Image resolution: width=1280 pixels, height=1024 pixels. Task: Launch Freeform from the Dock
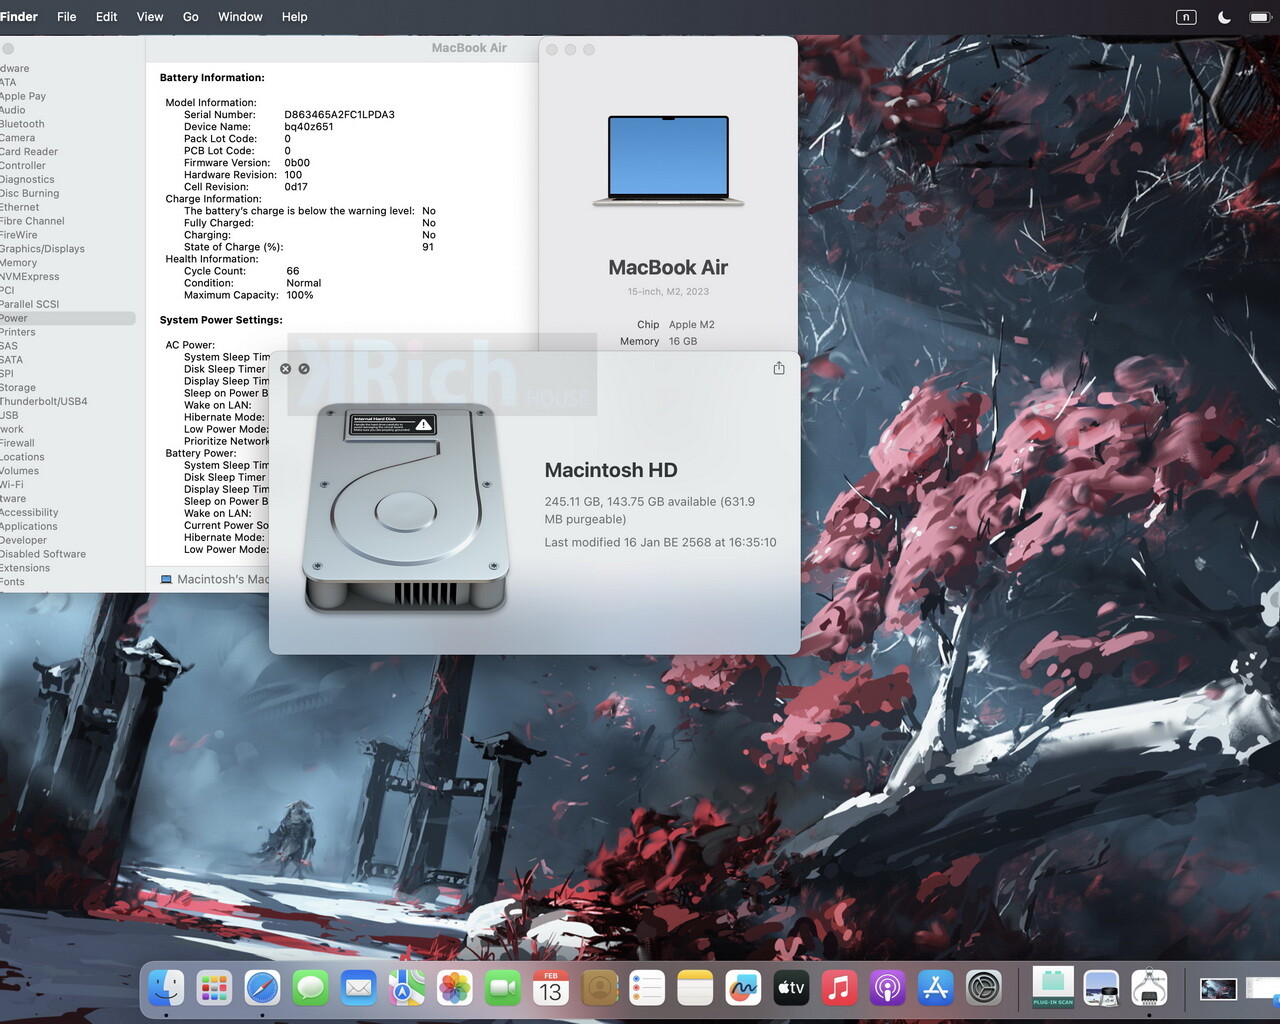[x=743, y=989]
